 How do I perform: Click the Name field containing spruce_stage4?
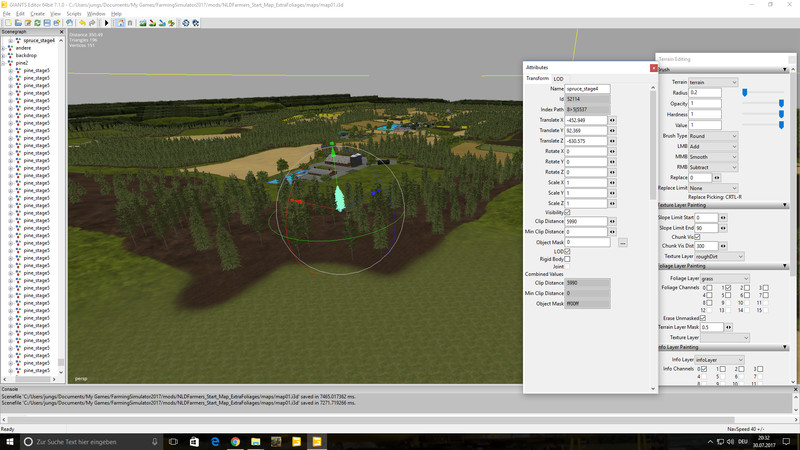point(587,89)
